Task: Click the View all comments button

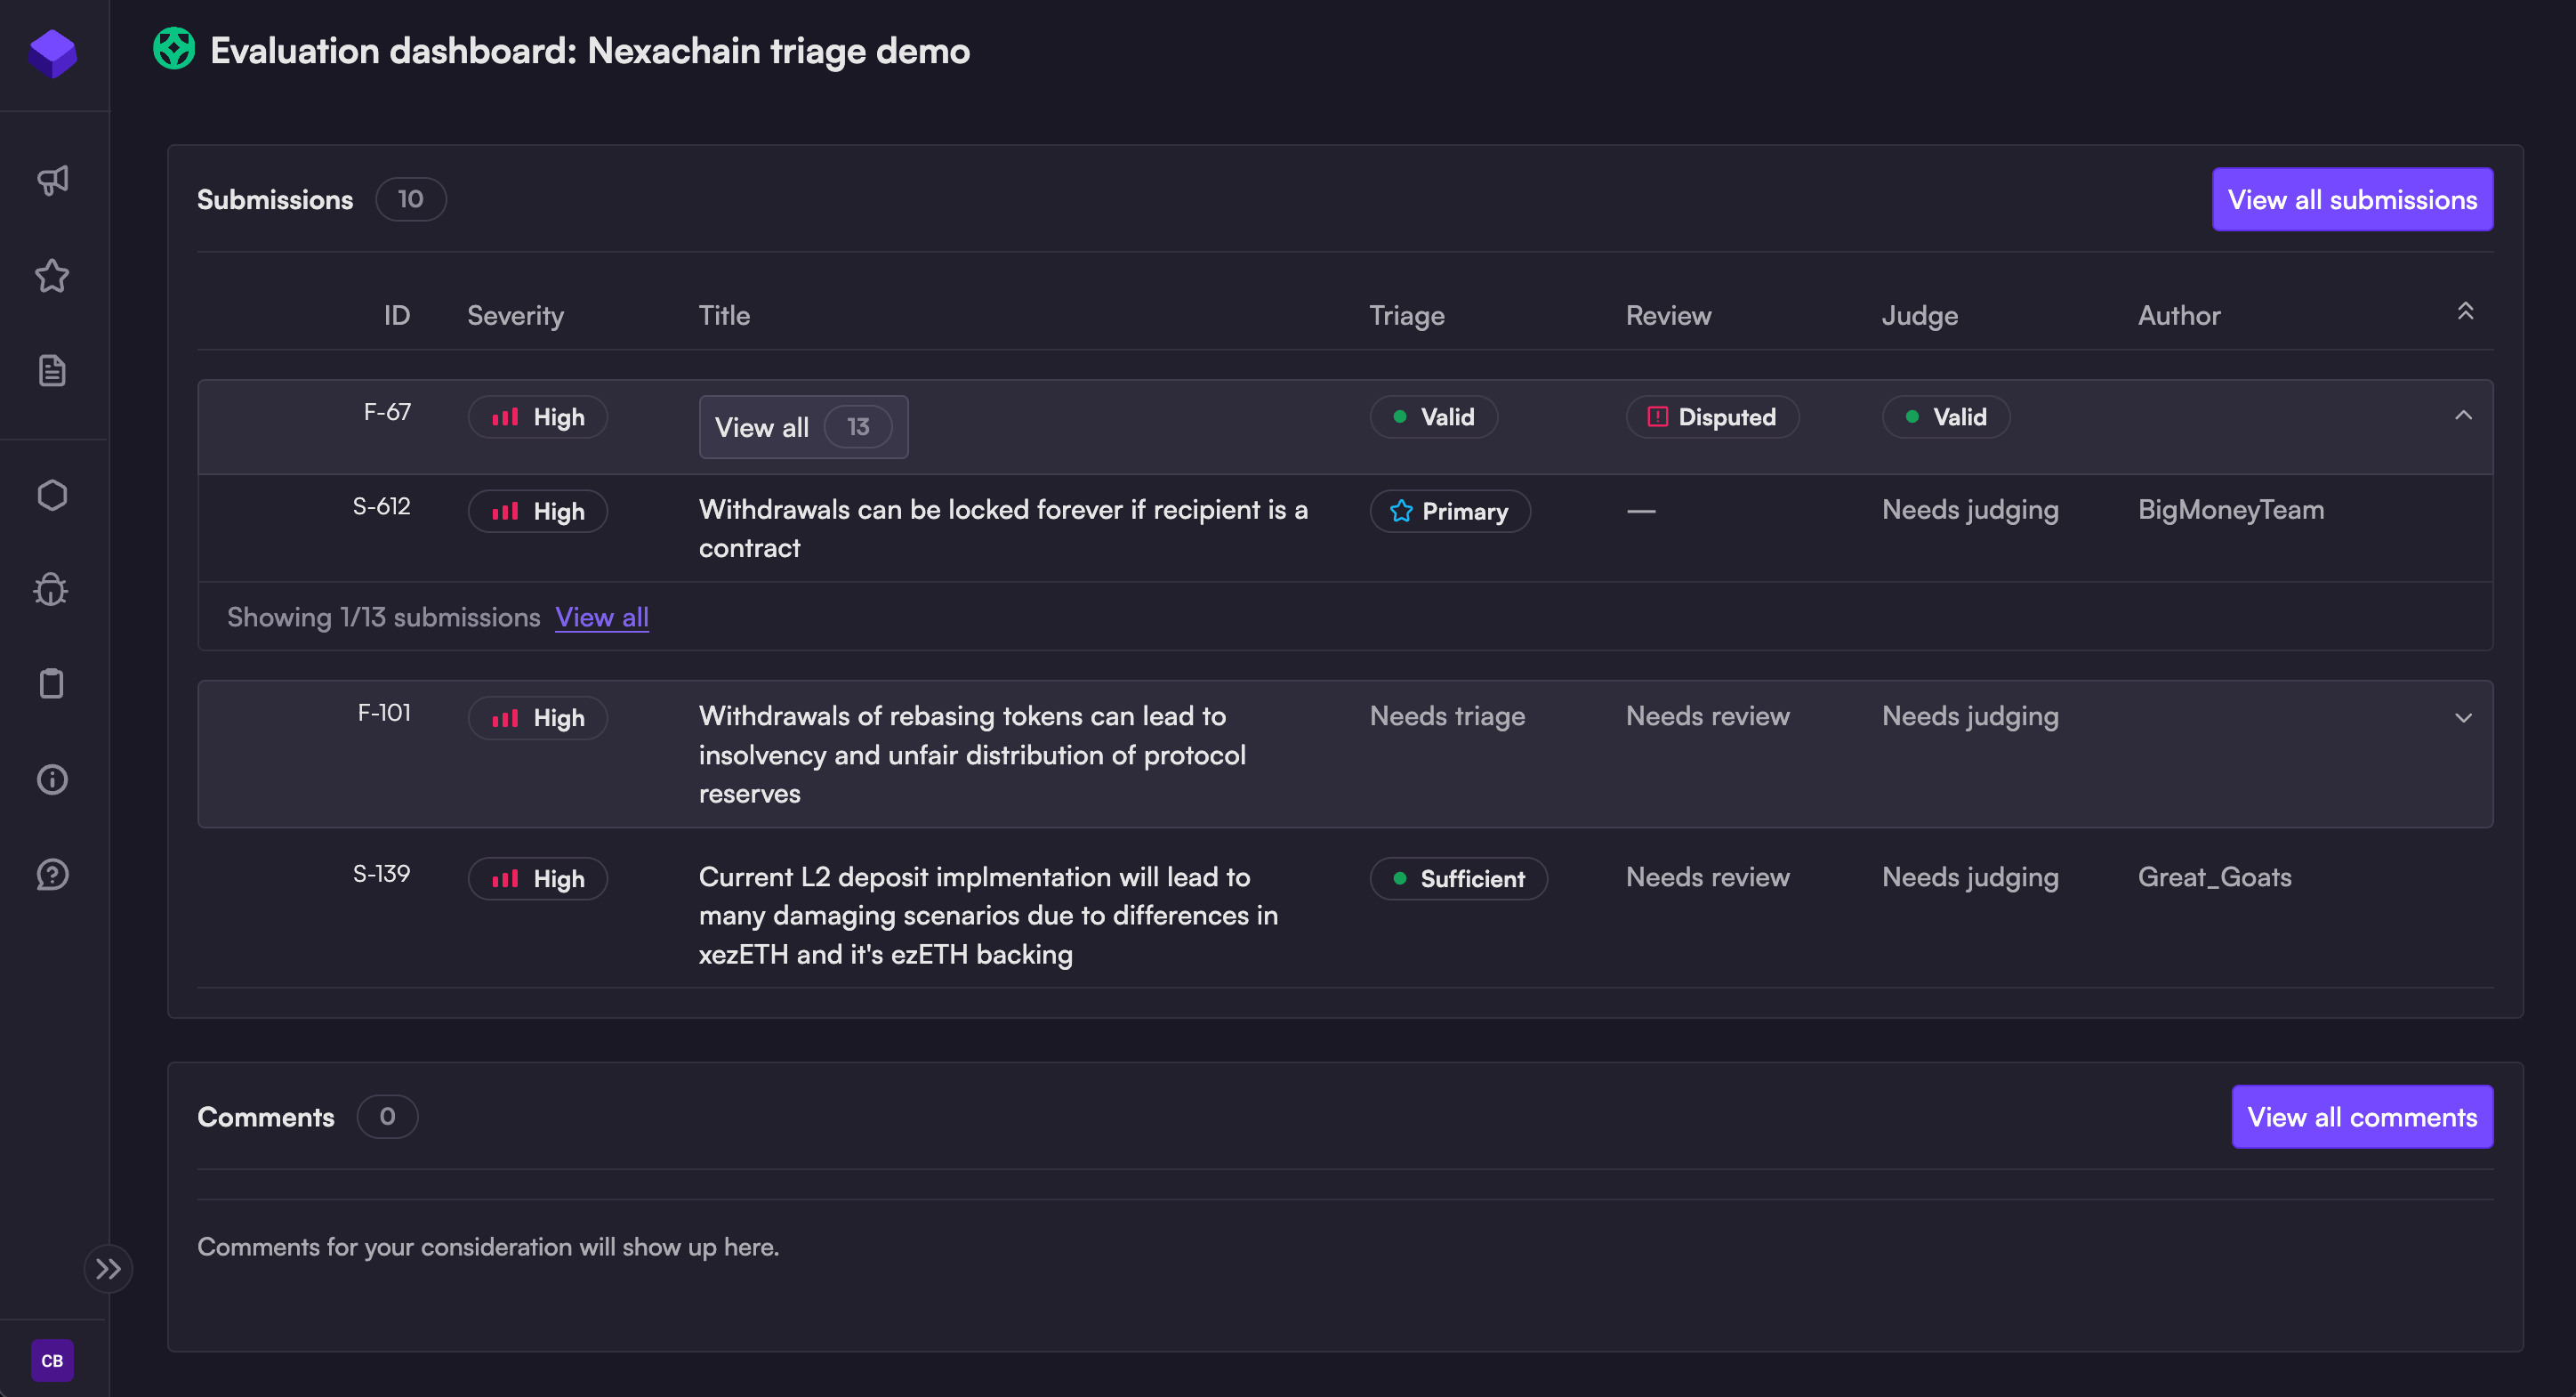Action: coord(2361,1117)
